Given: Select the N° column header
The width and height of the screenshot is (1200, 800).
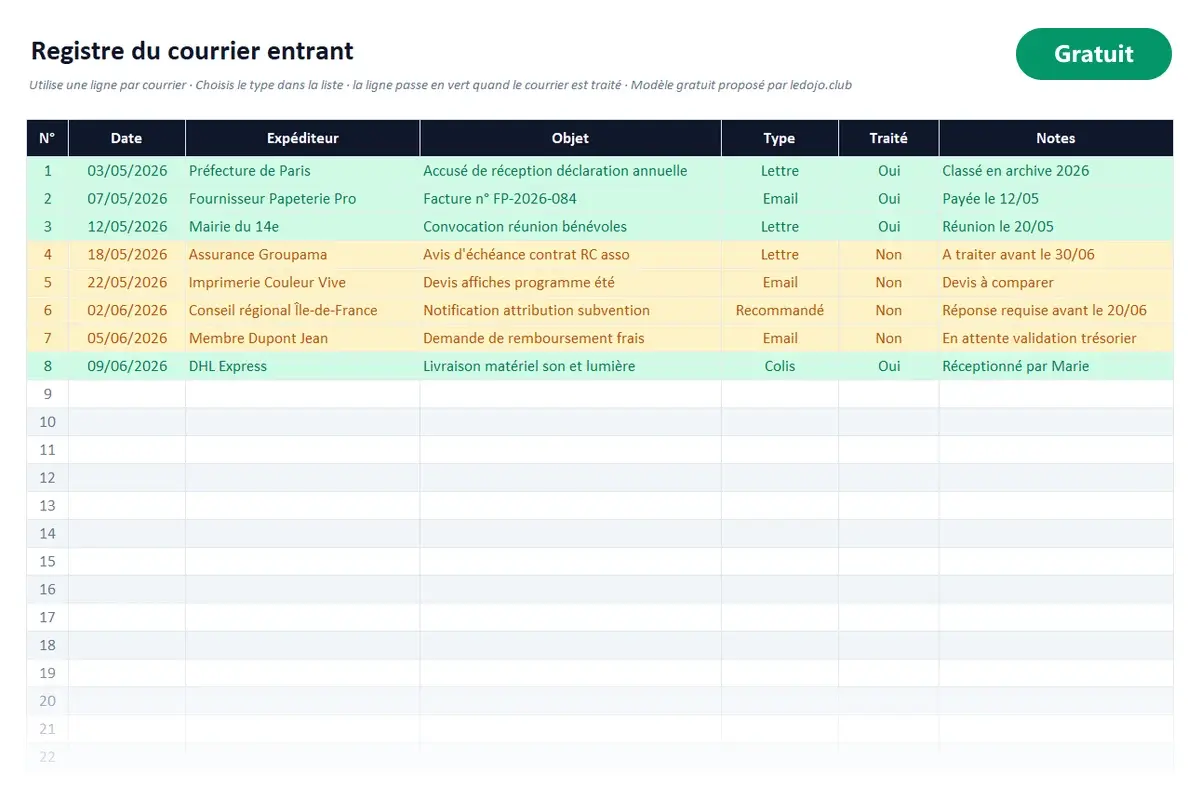Looking at the screenshot, I should pyautogui.click(x=47, y=138).
